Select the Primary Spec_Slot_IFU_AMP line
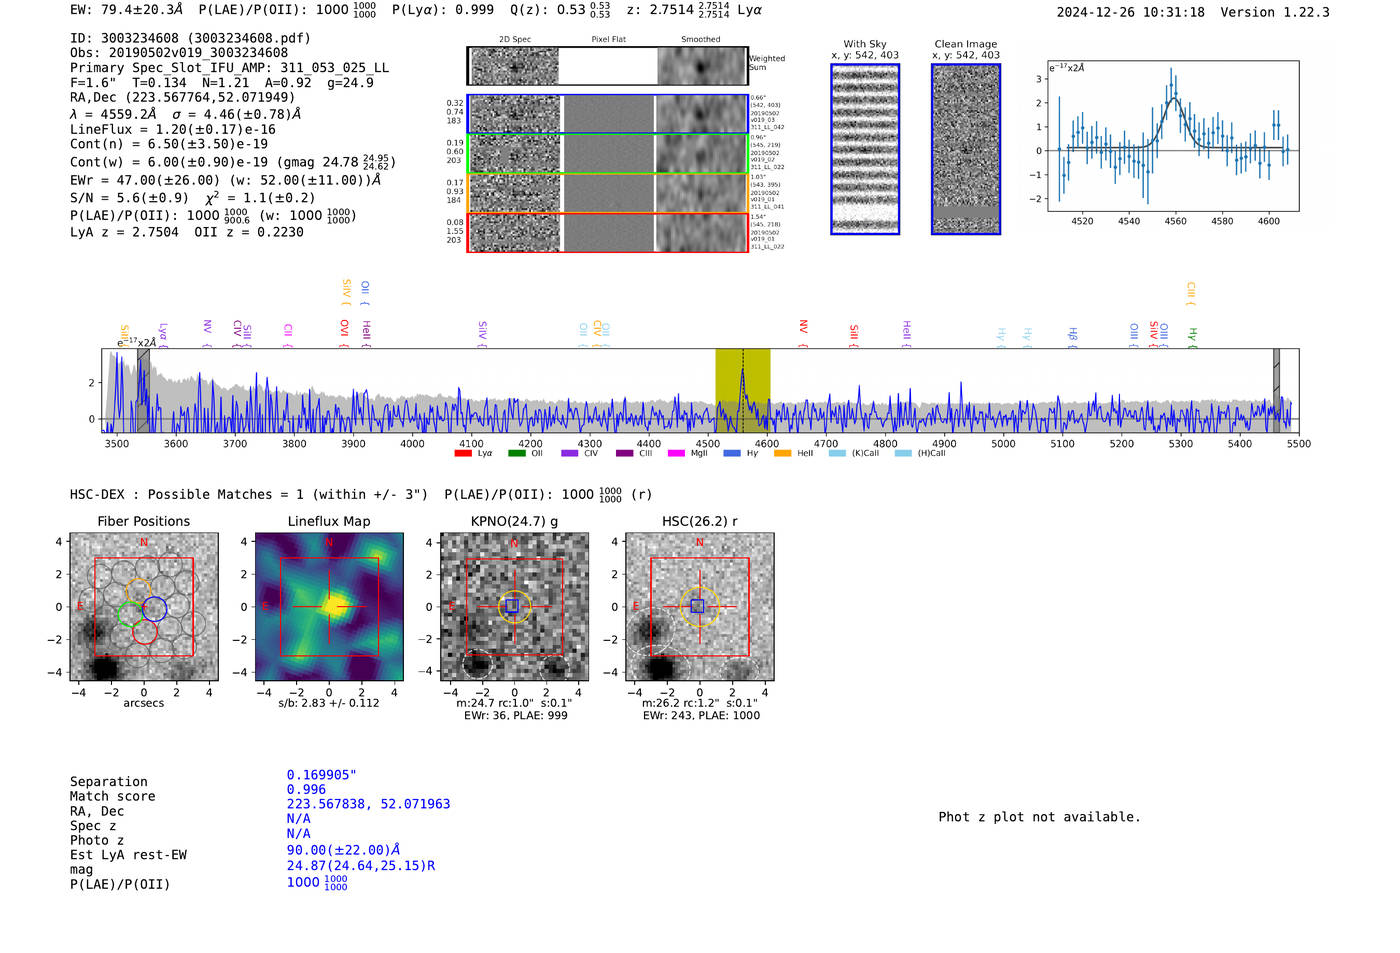This screenshot has height=953, width=1400. tap(229, 68)
